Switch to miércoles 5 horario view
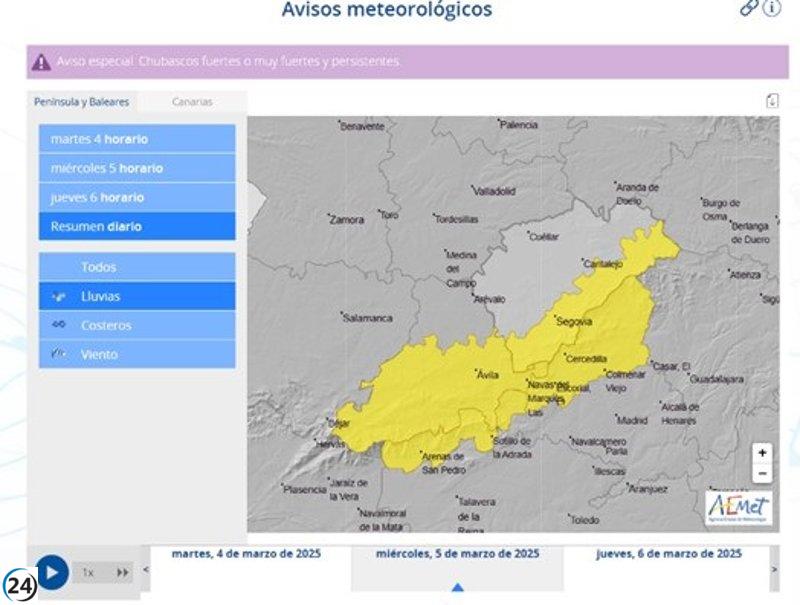800x605 pixels. click(135, 167)
